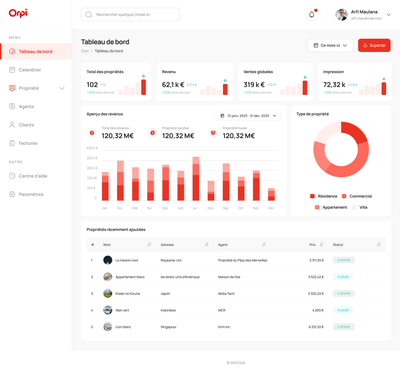Sort table by Statut column
The width and height of the screenshot is (400, 374).
[379, 245]
